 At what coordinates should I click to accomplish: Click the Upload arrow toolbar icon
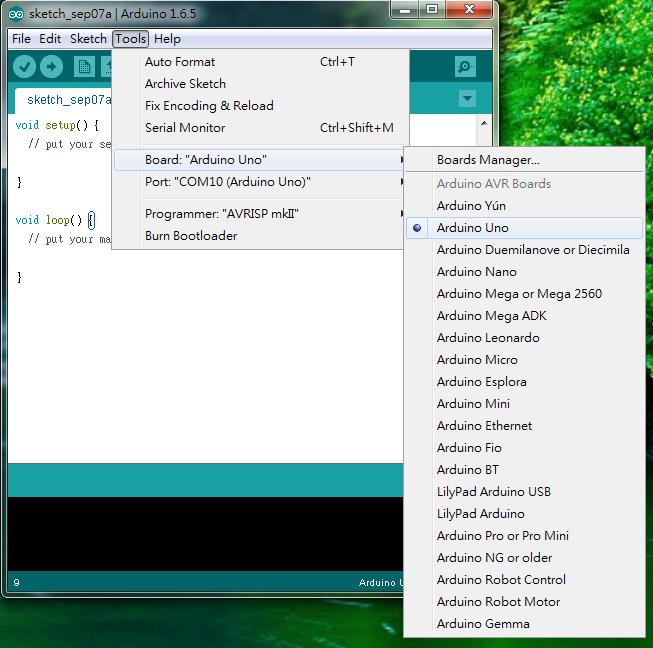(51, 67)
